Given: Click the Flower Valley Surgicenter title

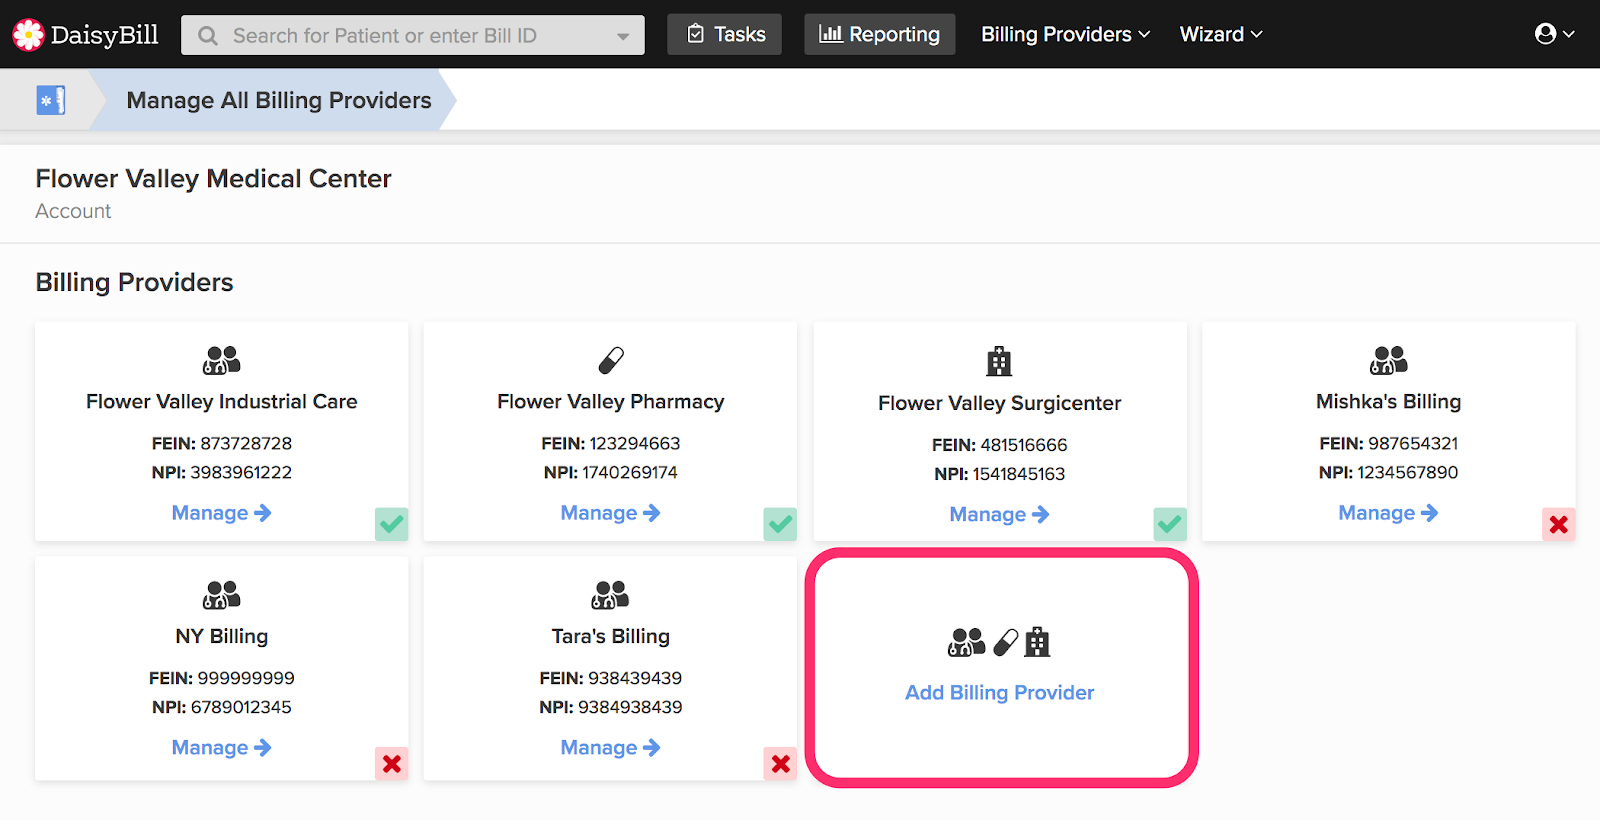Looking at the screenshot, I should 999,404.
